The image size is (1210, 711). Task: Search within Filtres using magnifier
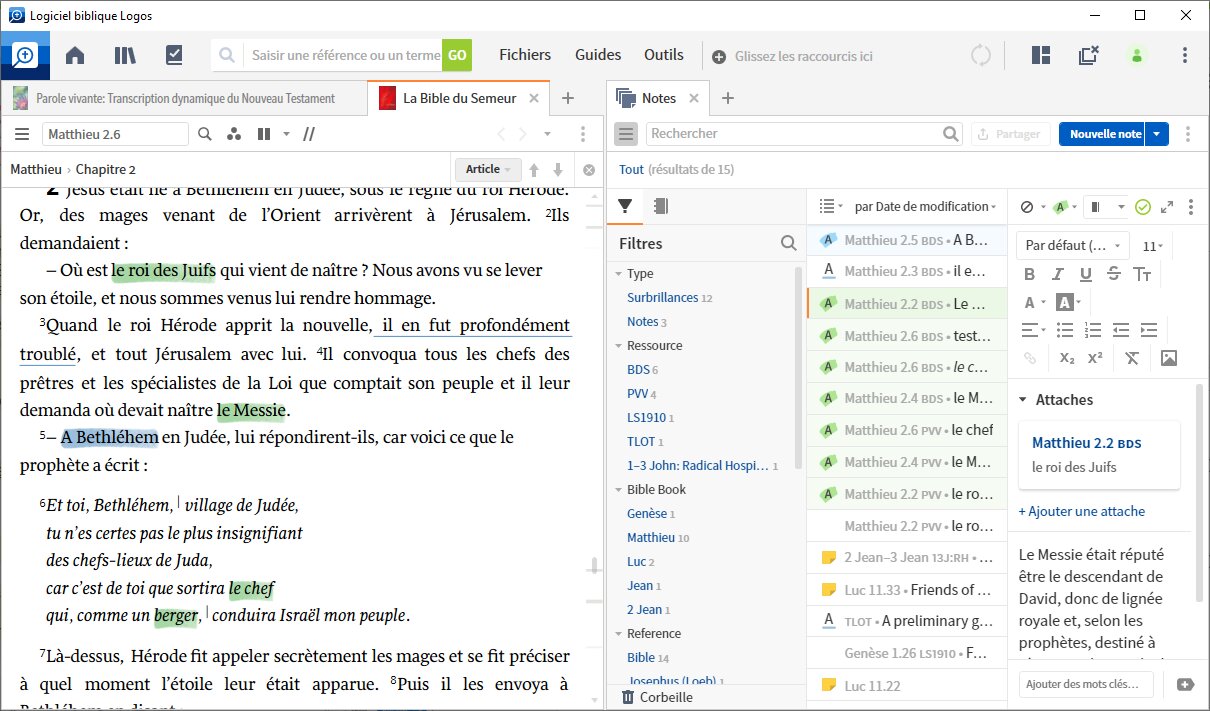point(789,243)
